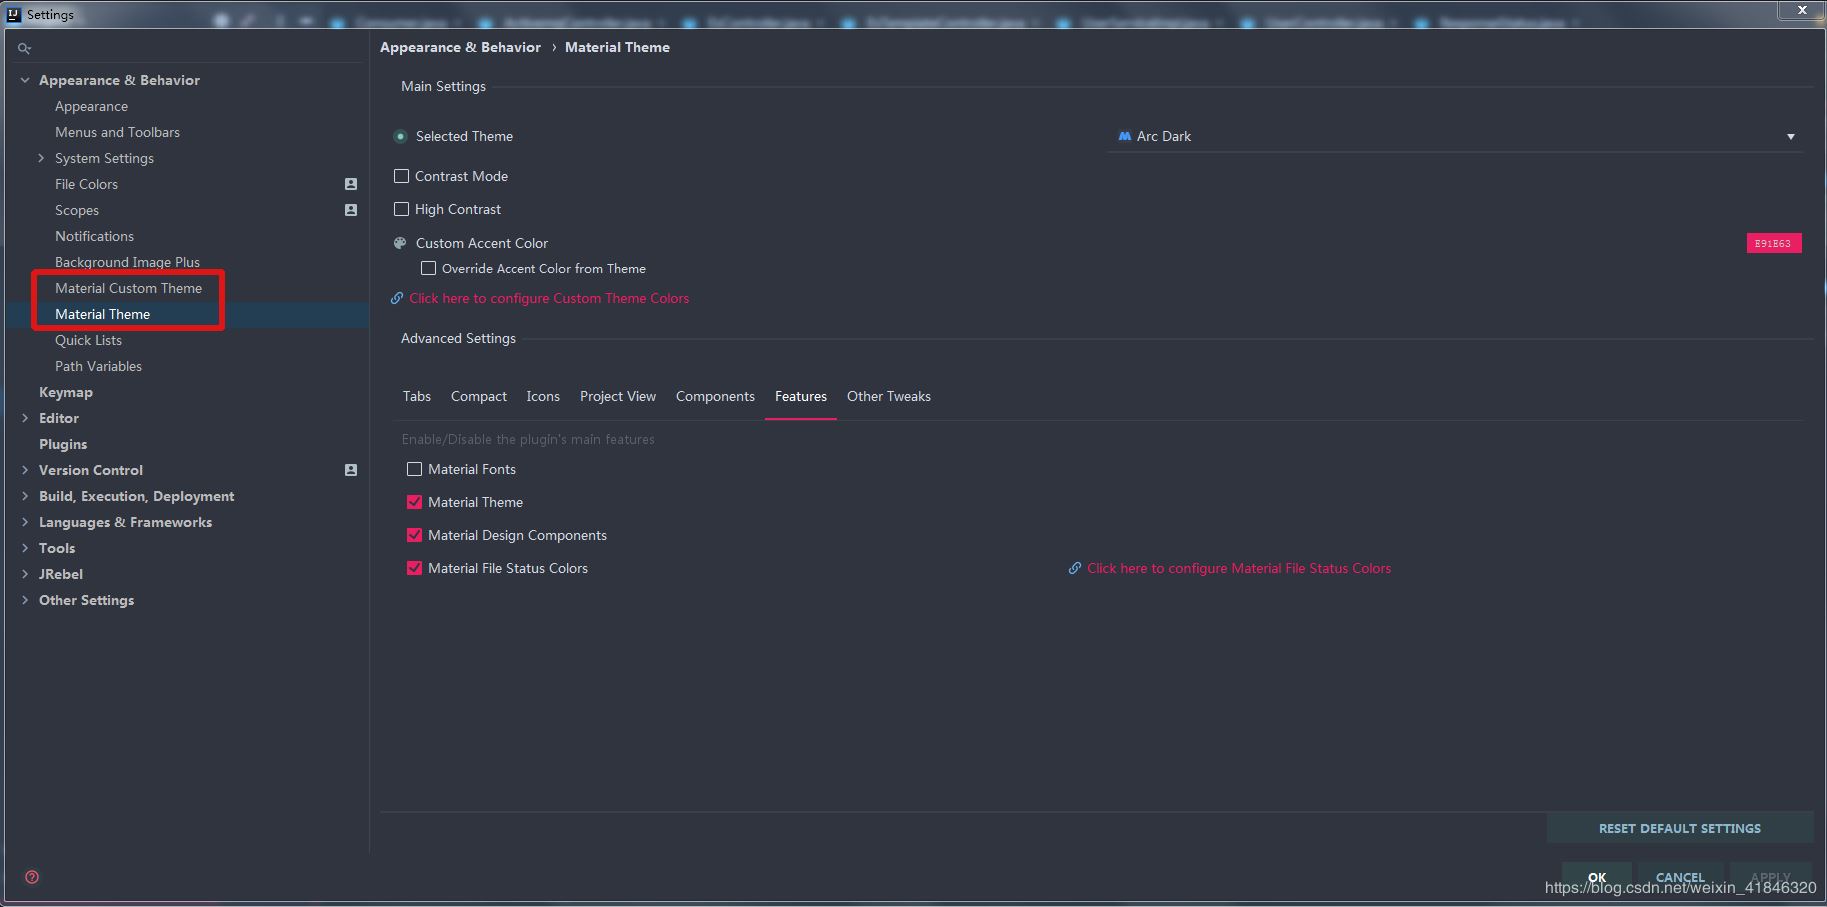Click here to configure Material File Status Colors
Screen dimensions: 1827x907
(1238, 568)
